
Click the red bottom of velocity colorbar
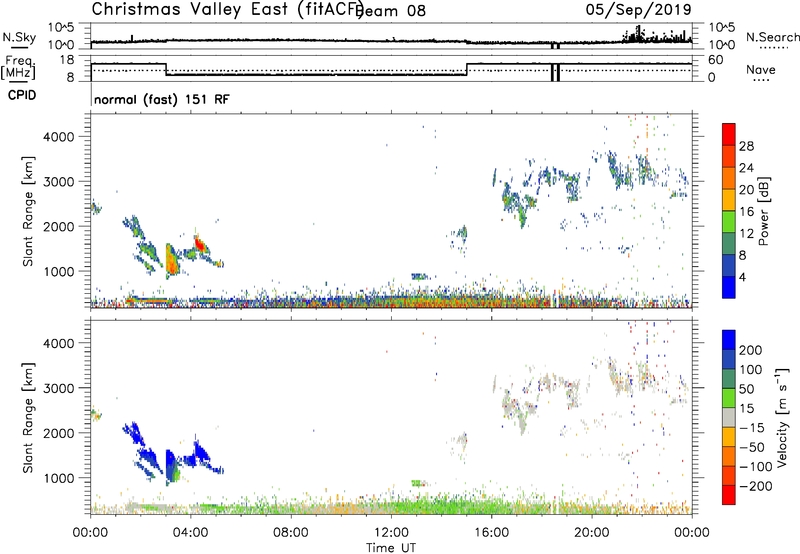pos(729,495)
